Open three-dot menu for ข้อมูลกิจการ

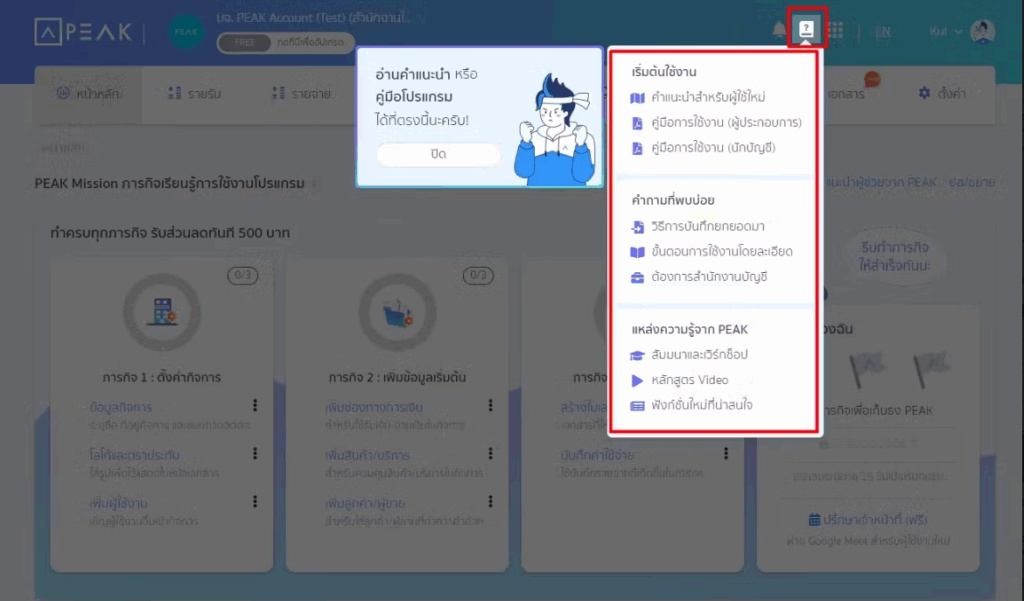255,406
